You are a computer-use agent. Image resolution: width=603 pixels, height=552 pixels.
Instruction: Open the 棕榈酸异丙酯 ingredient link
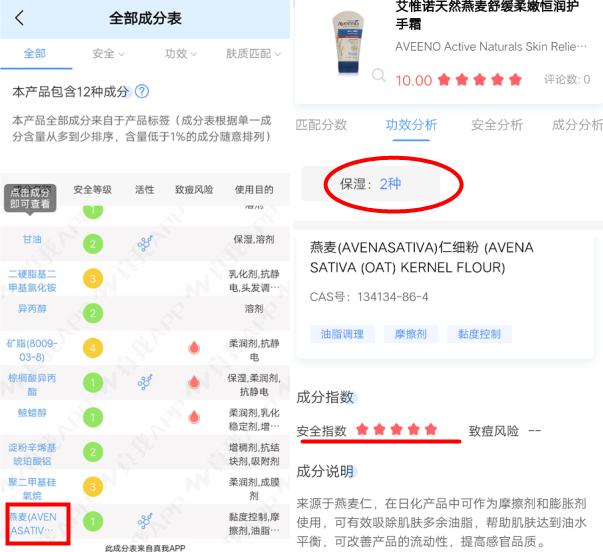[32, 385]
